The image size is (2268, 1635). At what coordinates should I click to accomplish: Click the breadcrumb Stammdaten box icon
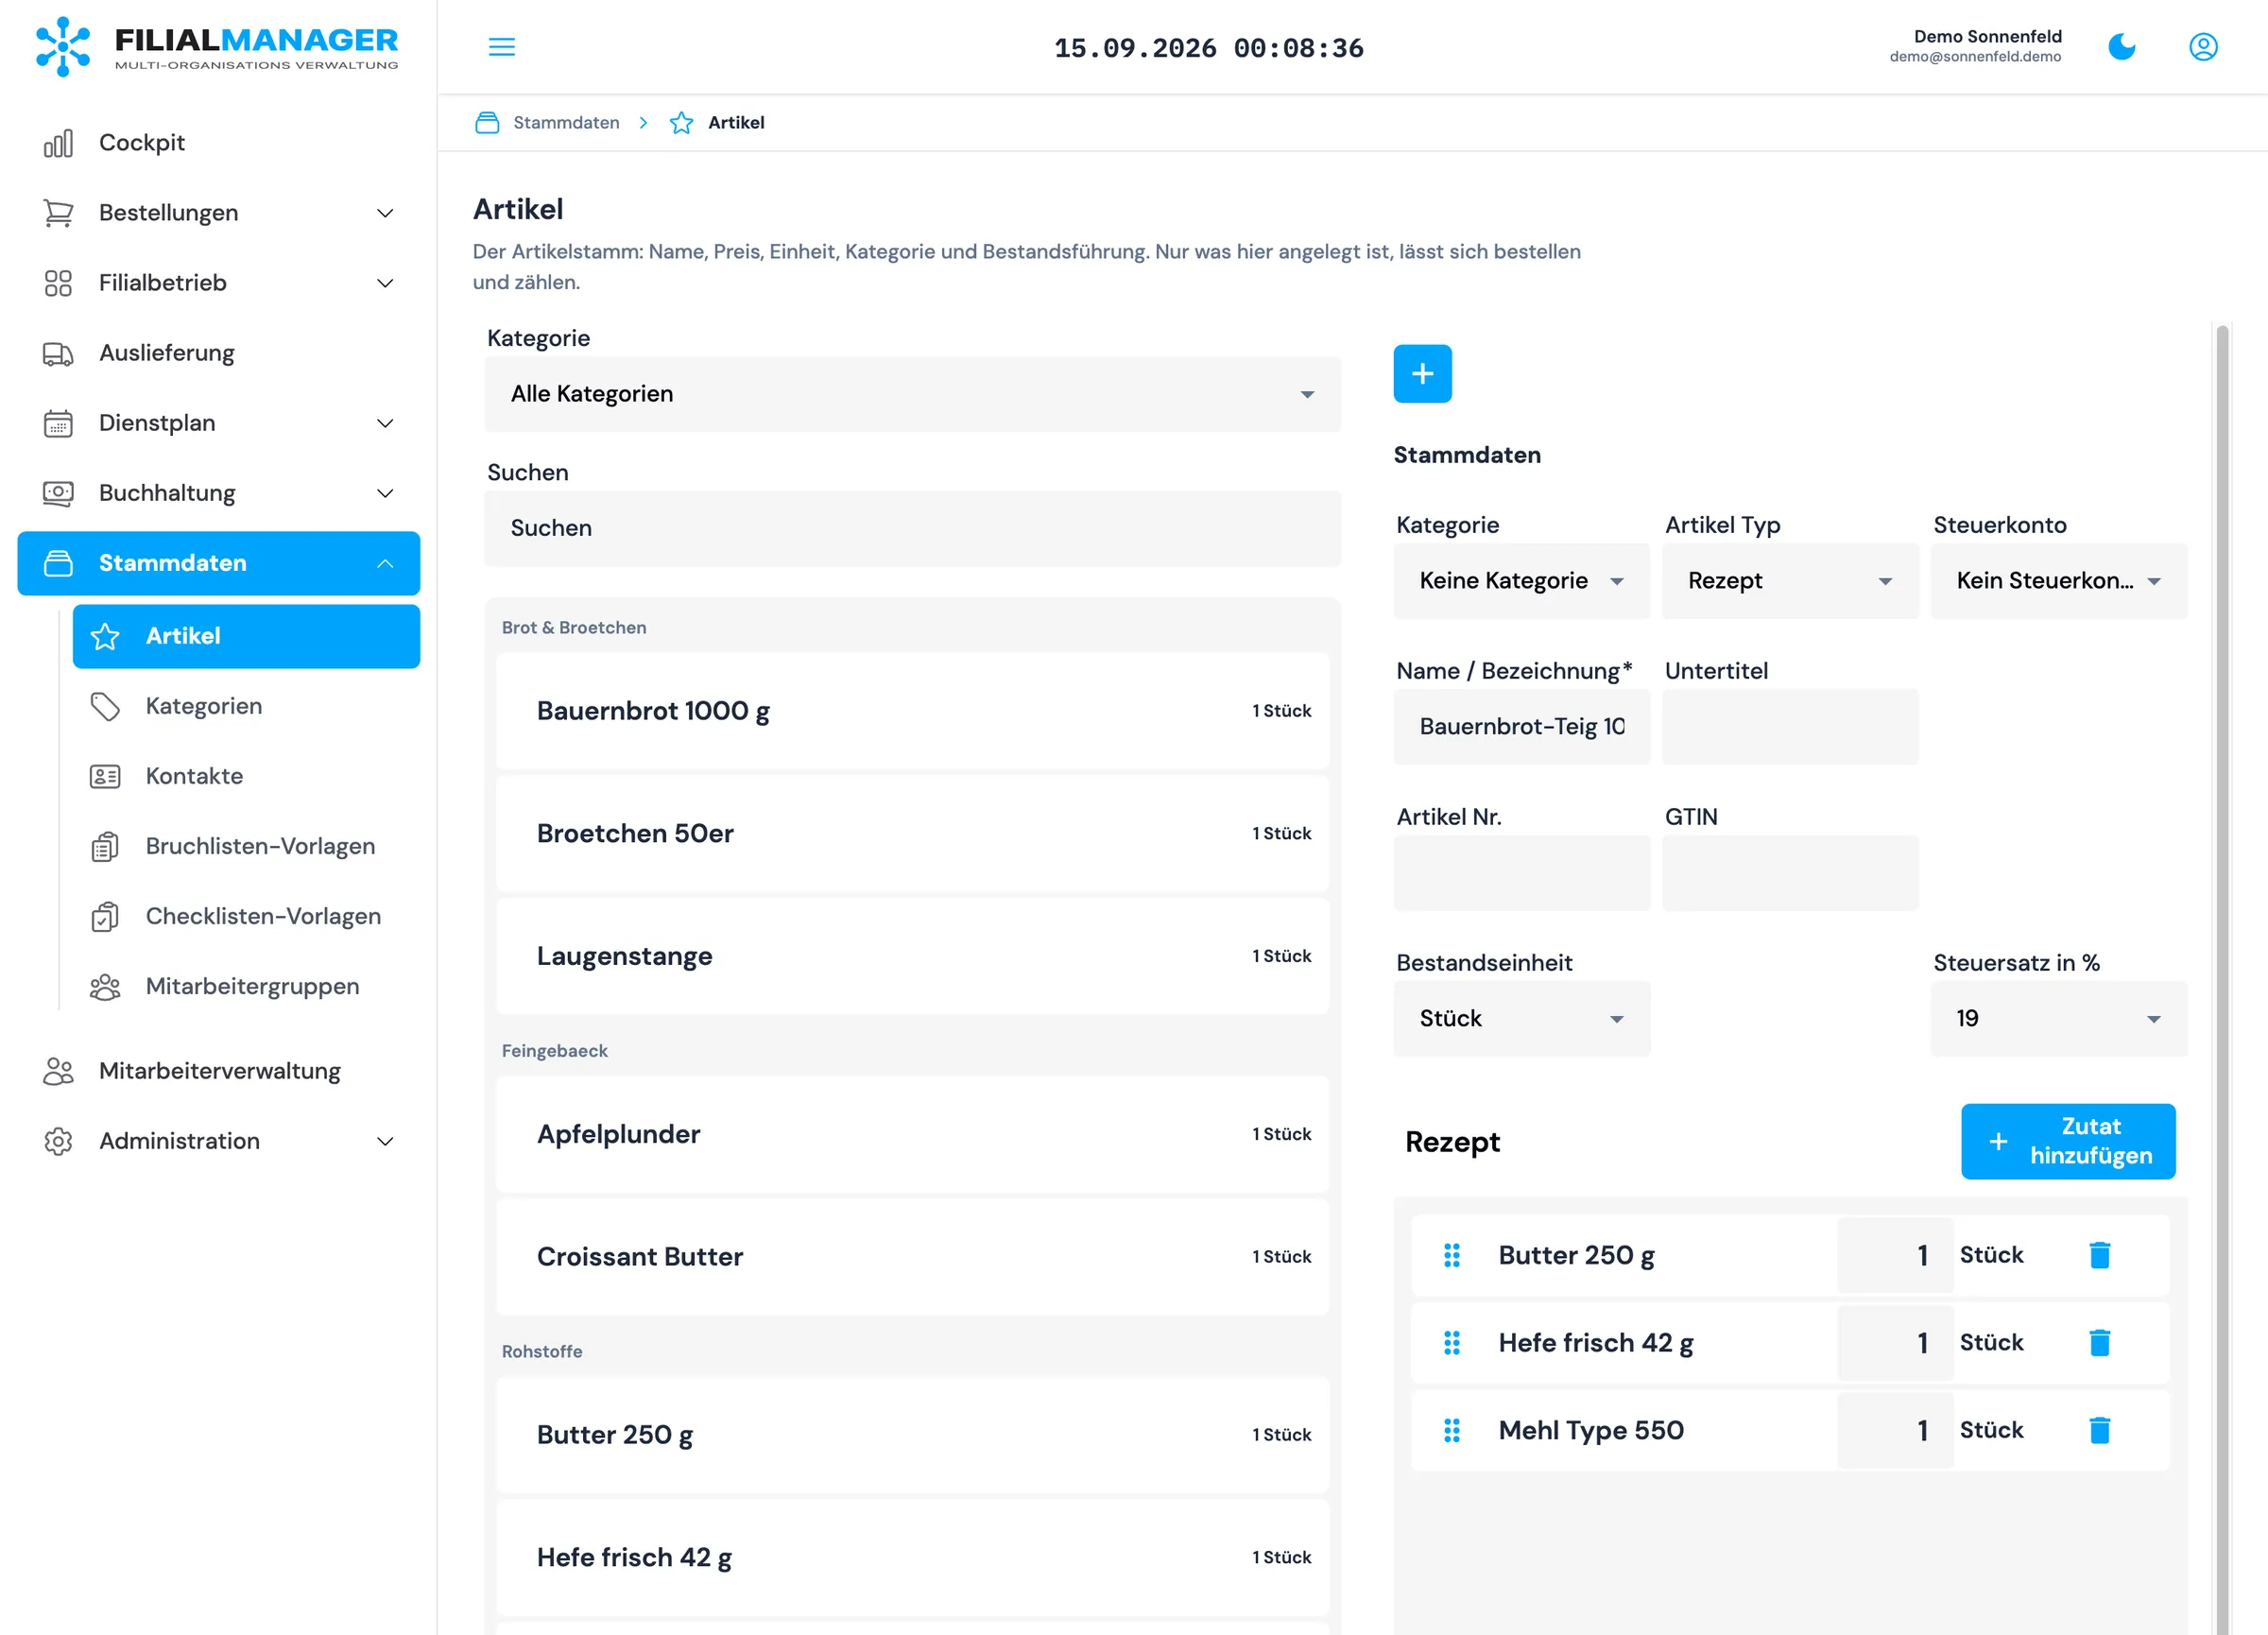click(487, 123)
